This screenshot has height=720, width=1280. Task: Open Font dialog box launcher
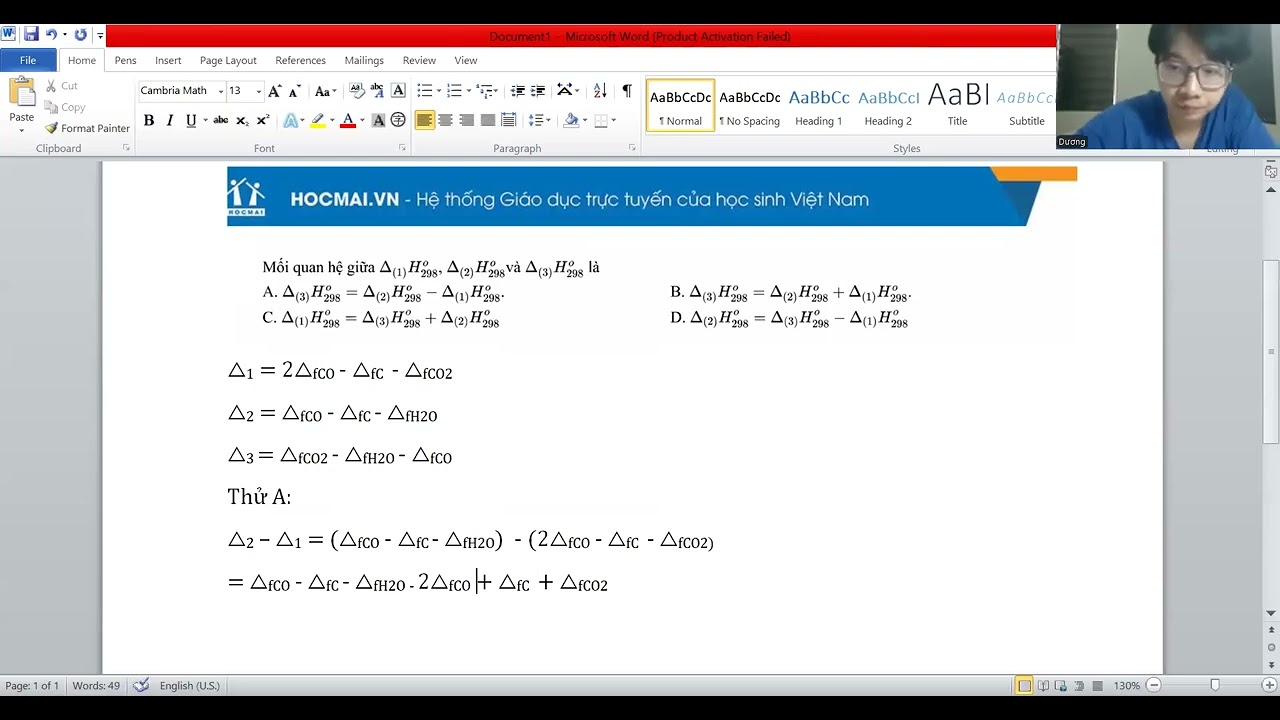(402, 148)
